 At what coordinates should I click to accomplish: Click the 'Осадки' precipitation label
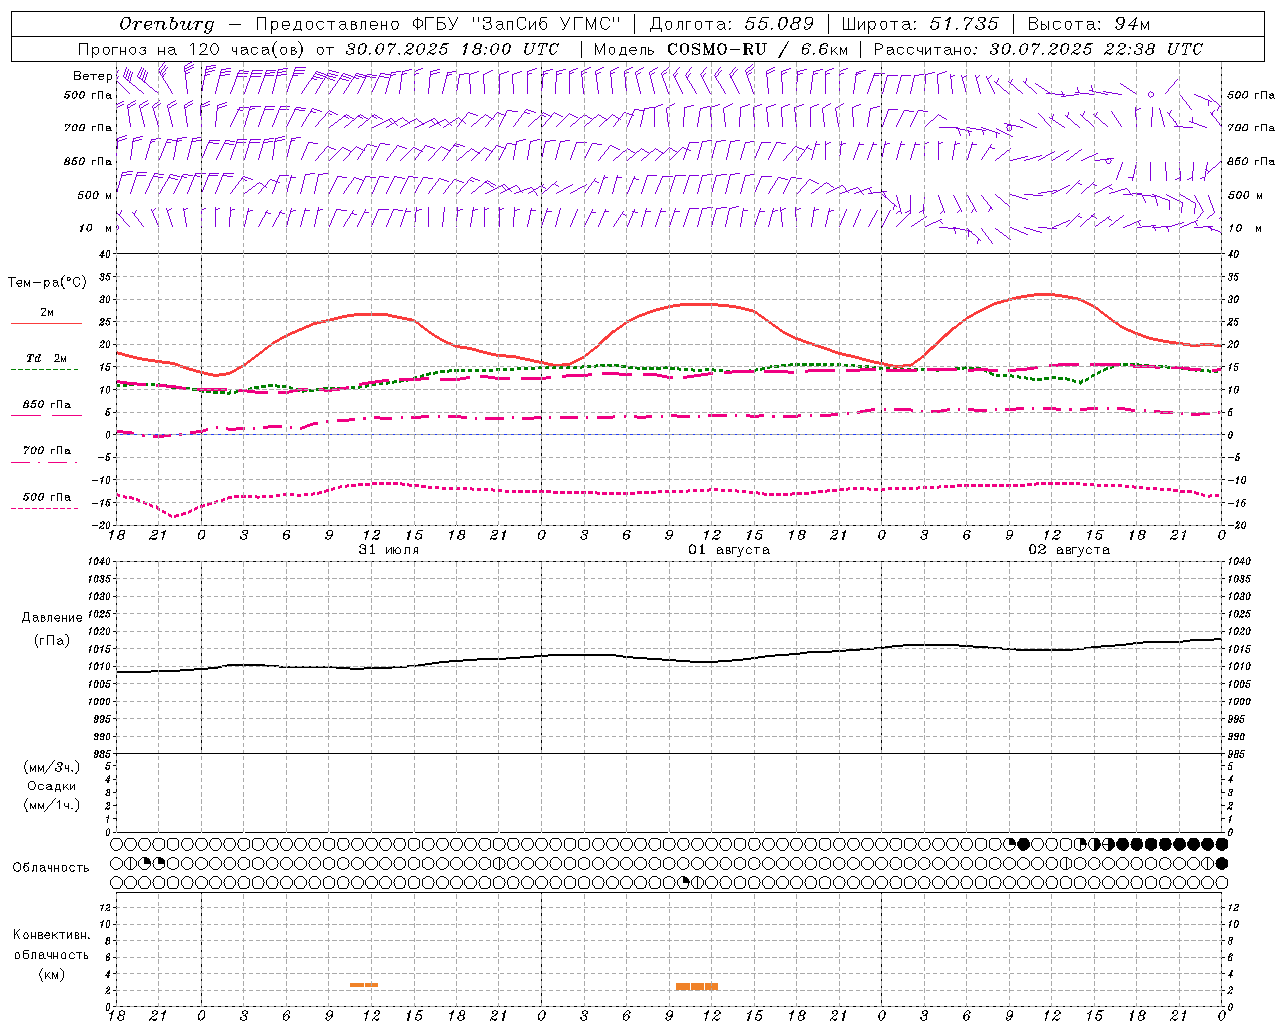(52, 786)
